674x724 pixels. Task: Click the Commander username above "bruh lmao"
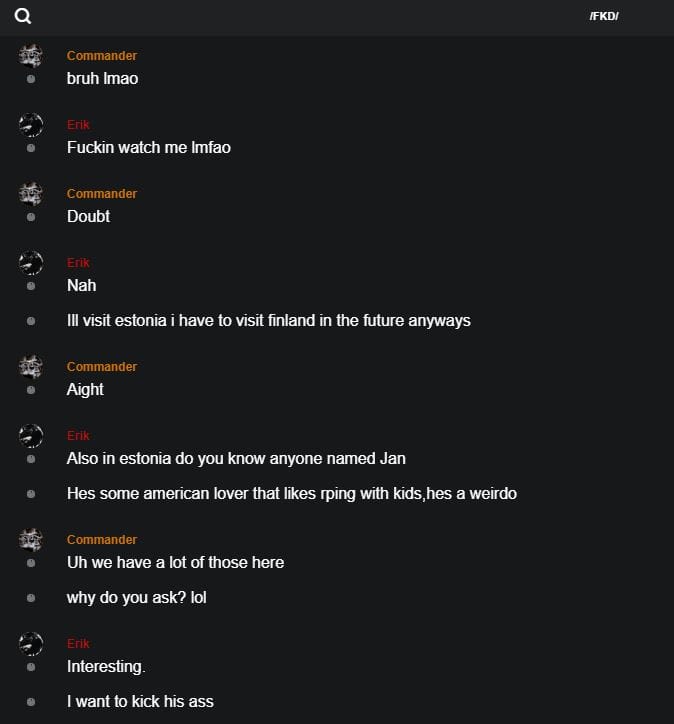102,56
